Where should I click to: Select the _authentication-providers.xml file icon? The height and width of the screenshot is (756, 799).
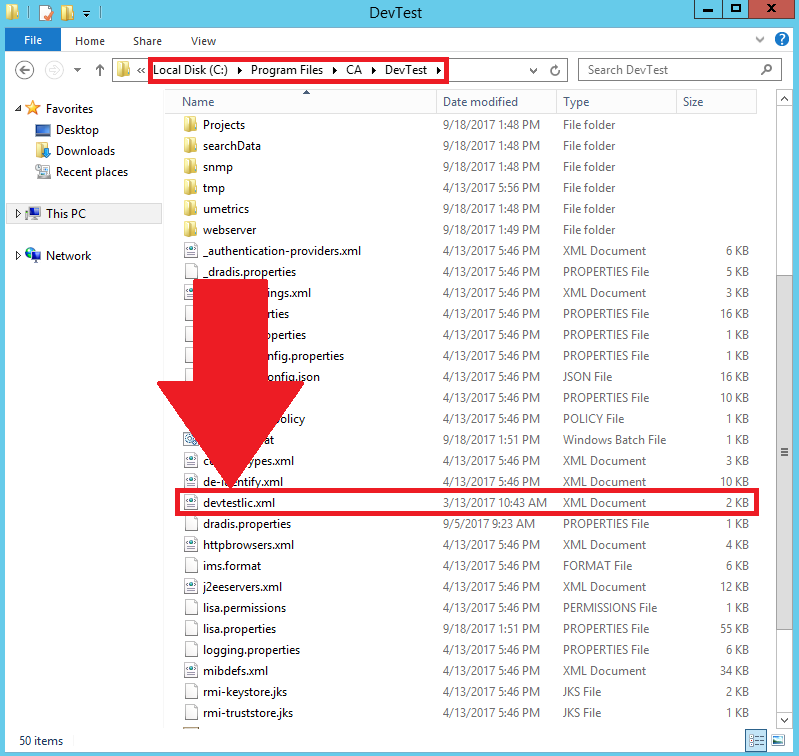(x=191, y=250)
